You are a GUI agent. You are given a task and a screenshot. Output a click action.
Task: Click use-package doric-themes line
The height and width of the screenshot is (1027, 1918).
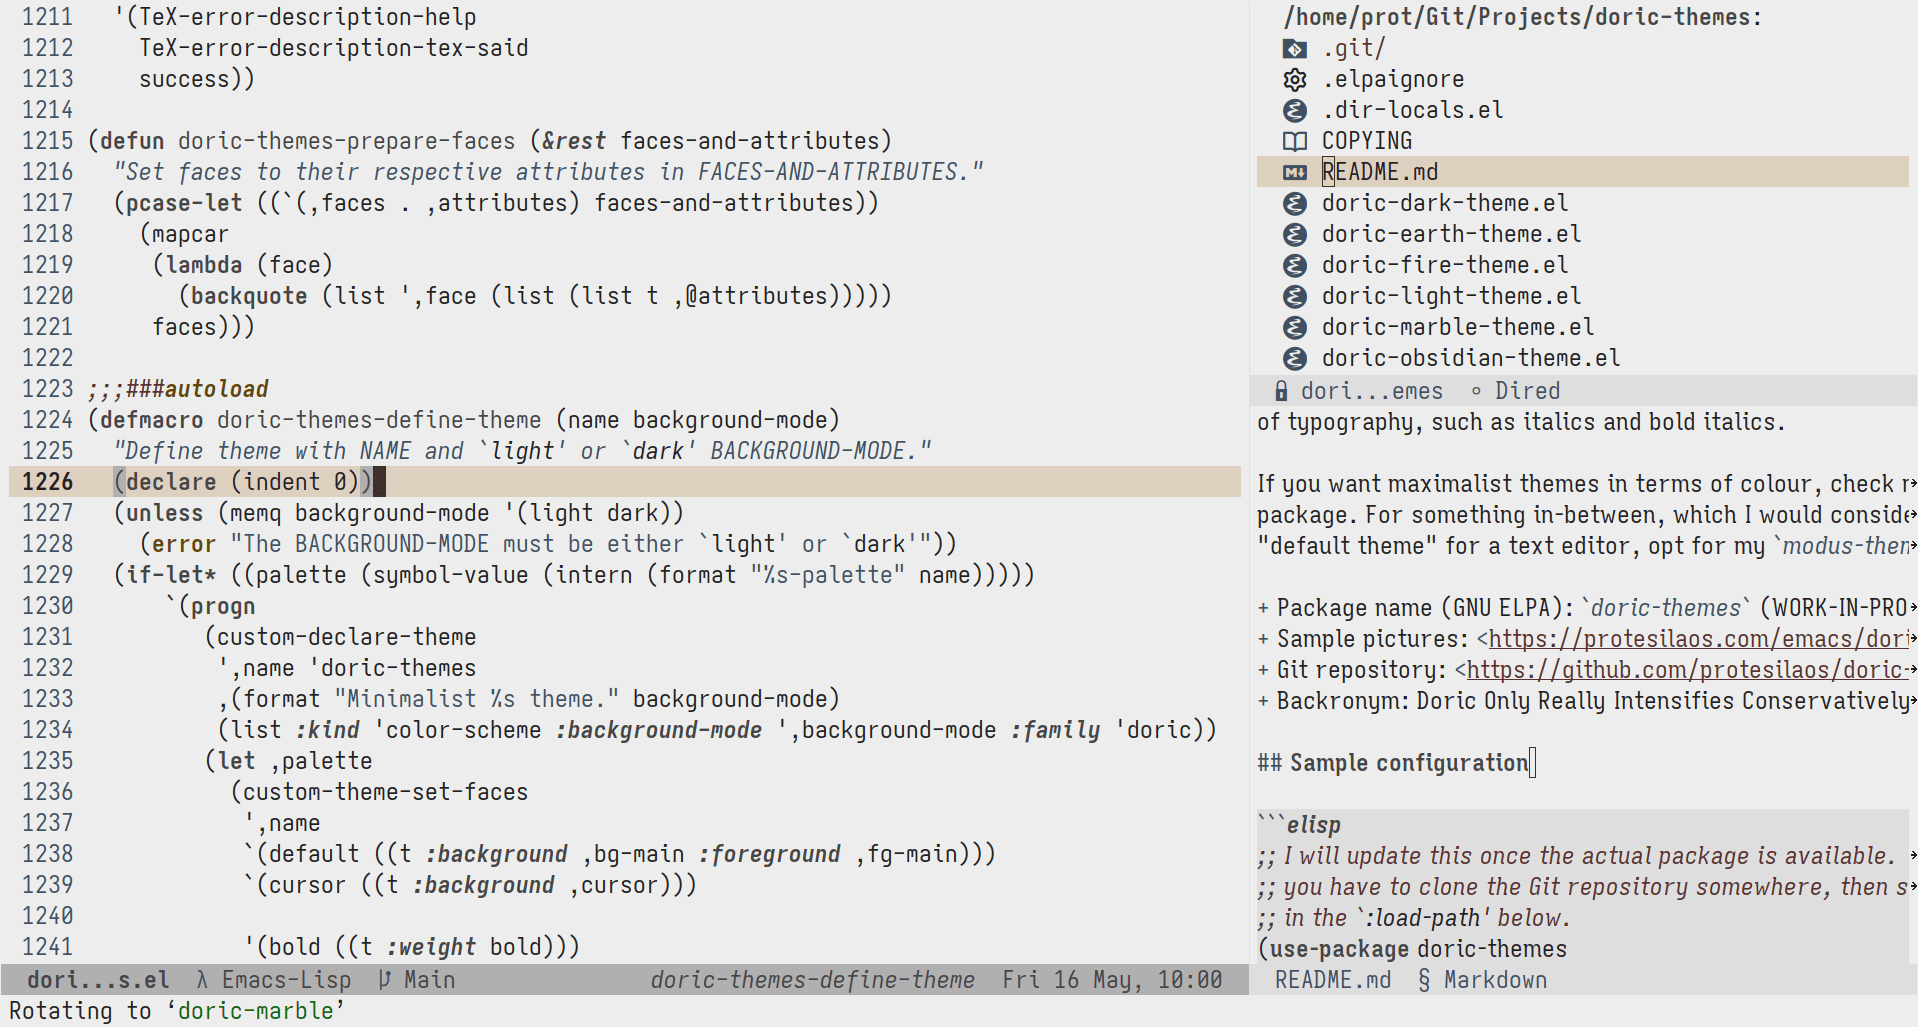pos(1412,949)
